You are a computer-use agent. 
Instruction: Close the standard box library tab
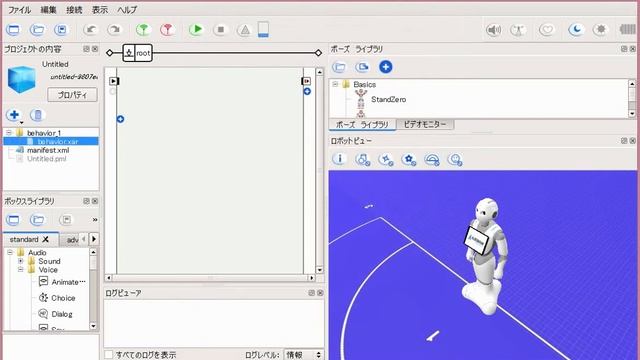click(46, 239)
